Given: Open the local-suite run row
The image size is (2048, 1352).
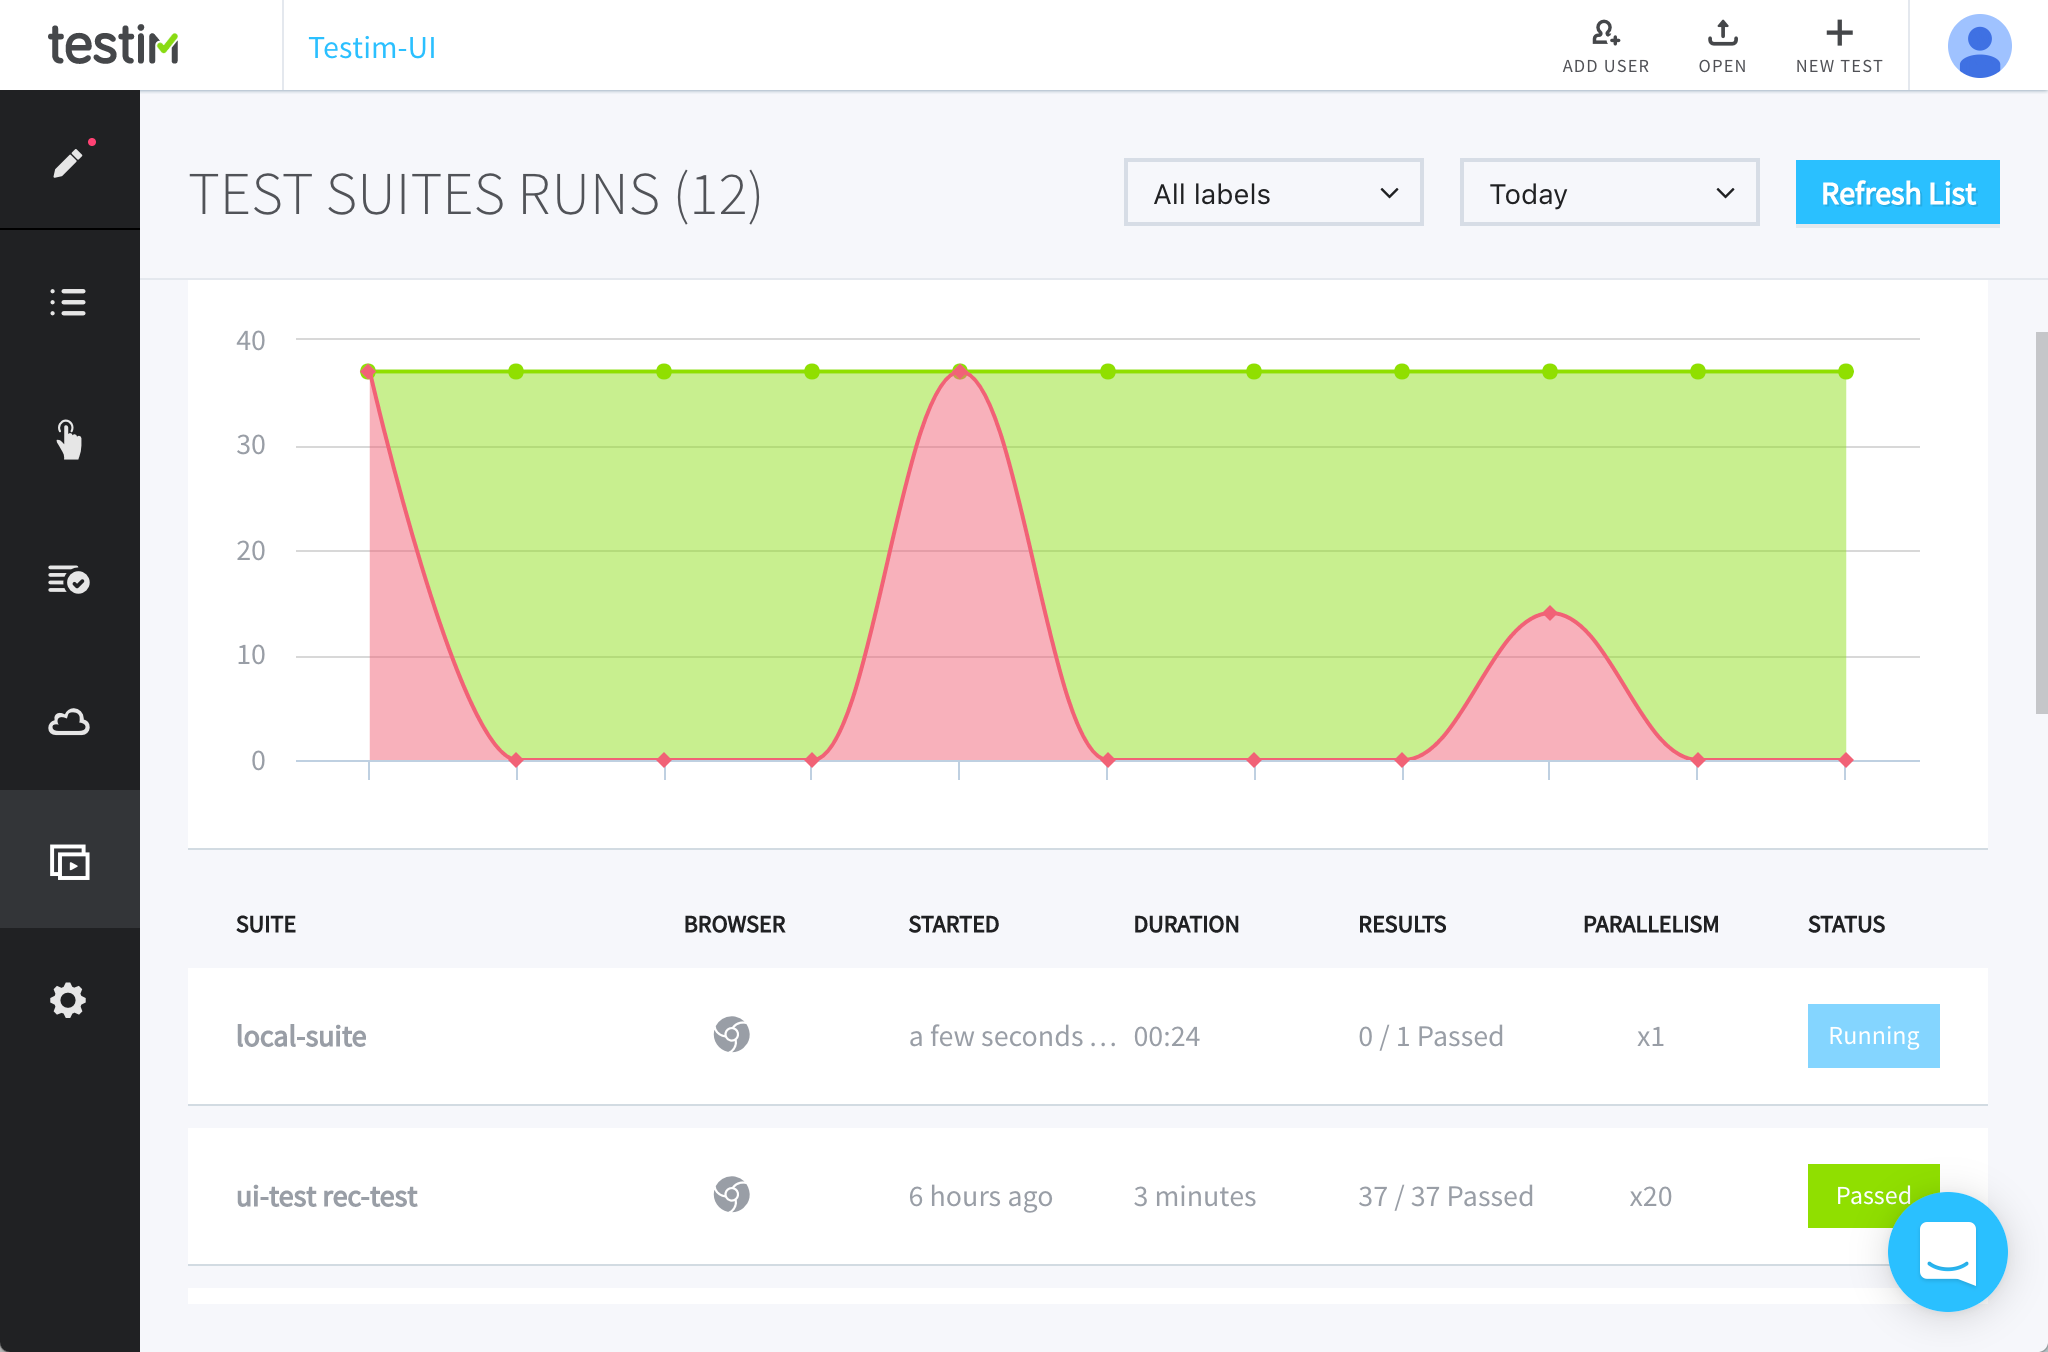Looking at the screenshot, I should point(301,1036).
